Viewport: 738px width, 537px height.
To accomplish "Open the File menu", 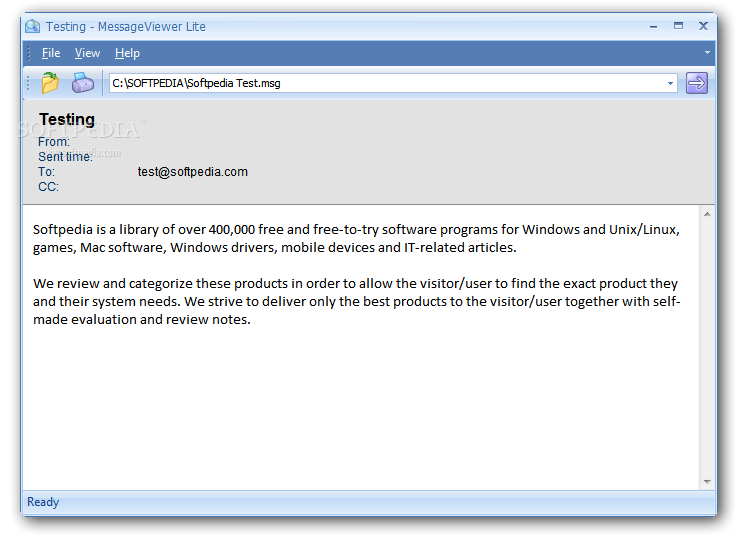I will coord(51,53).
